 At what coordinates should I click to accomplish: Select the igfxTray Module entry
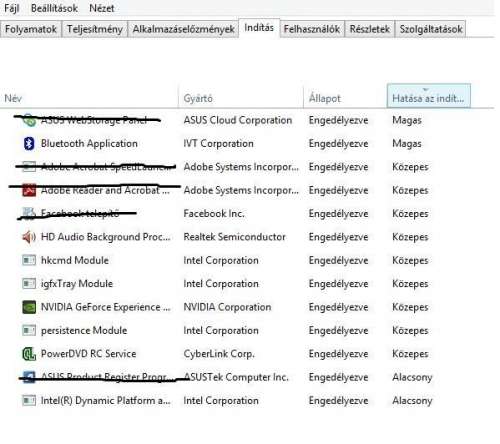[77, 284]
